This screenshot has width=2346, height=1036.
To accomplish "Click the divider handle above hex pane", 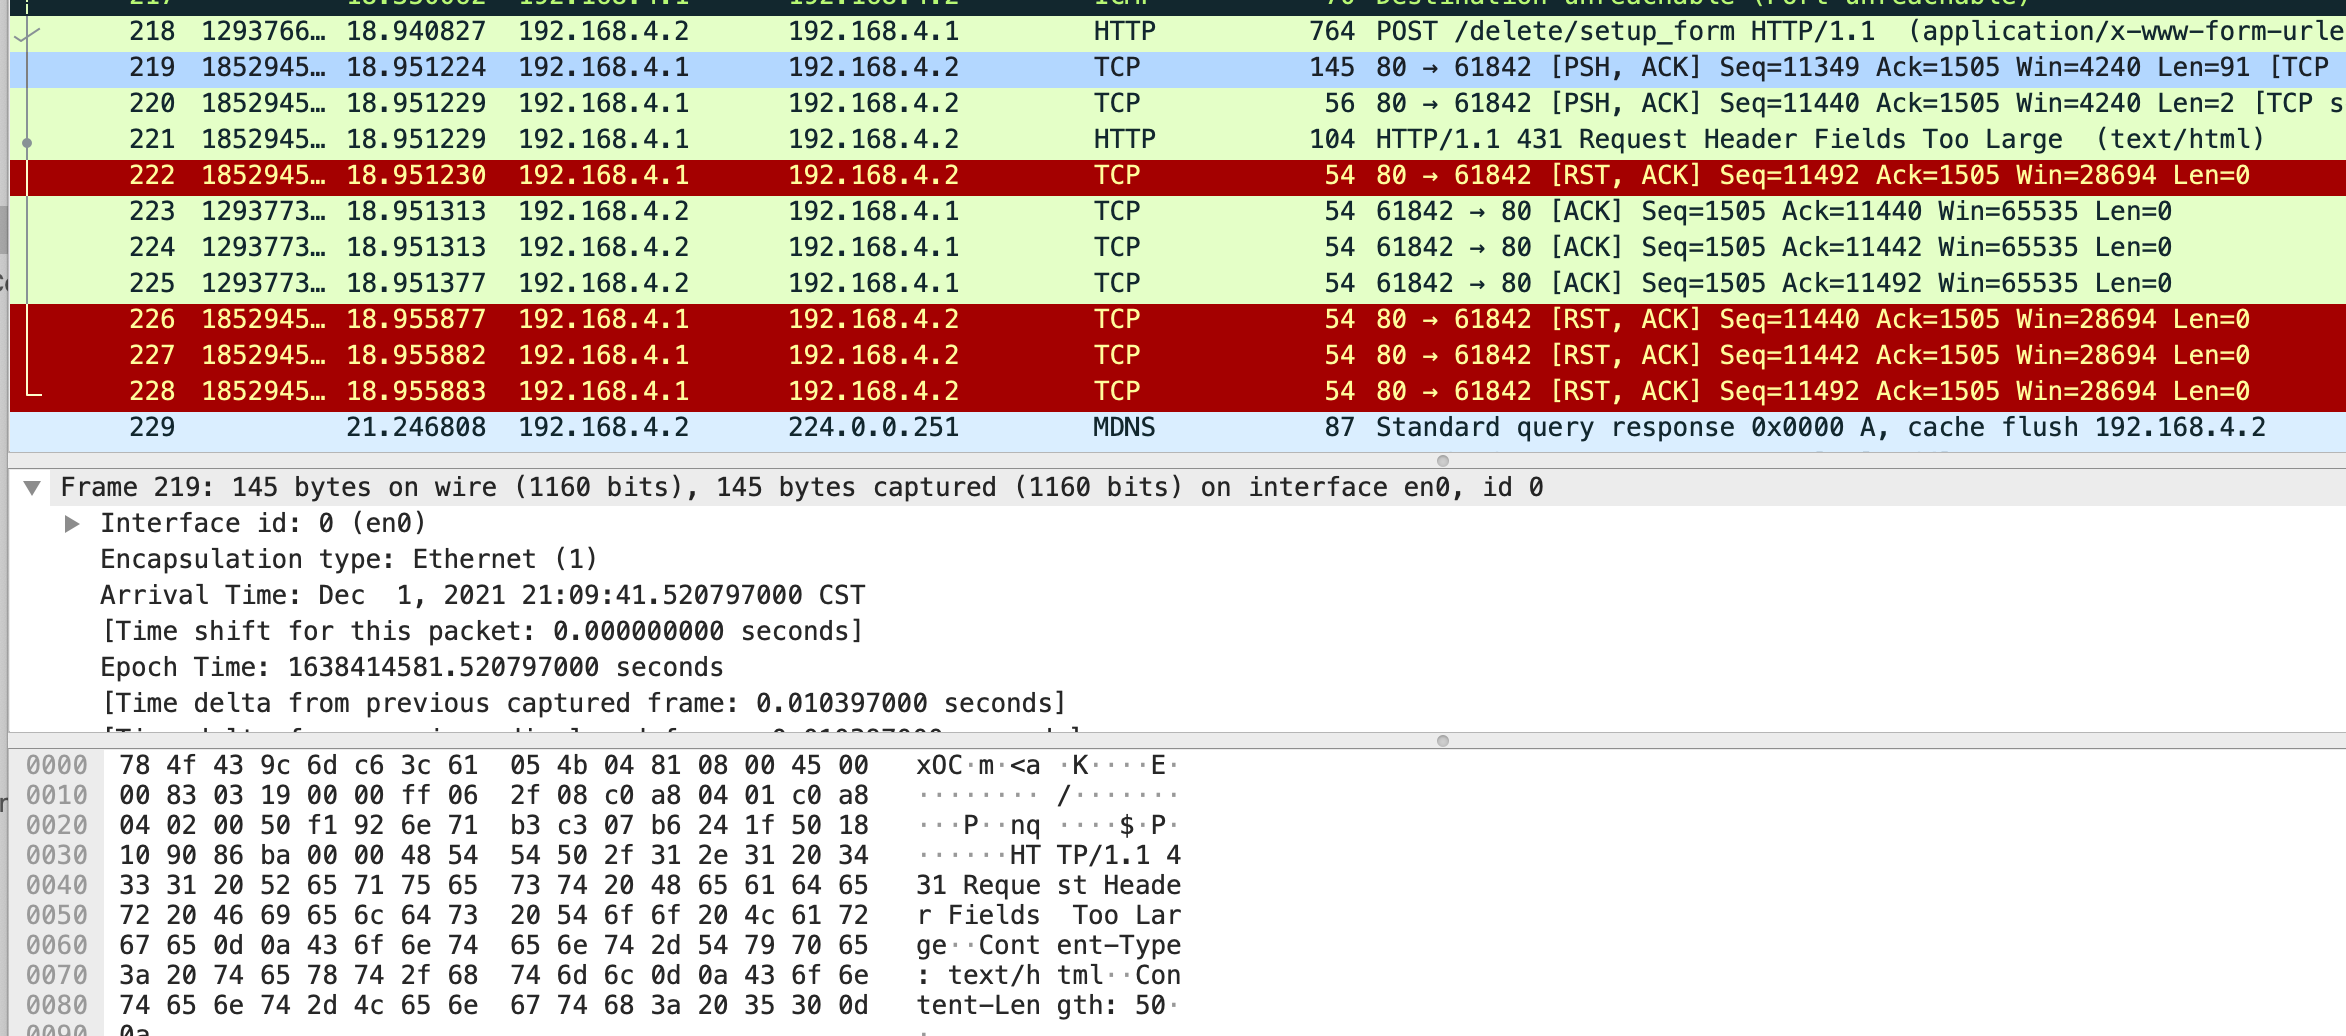I will 1442,741.
